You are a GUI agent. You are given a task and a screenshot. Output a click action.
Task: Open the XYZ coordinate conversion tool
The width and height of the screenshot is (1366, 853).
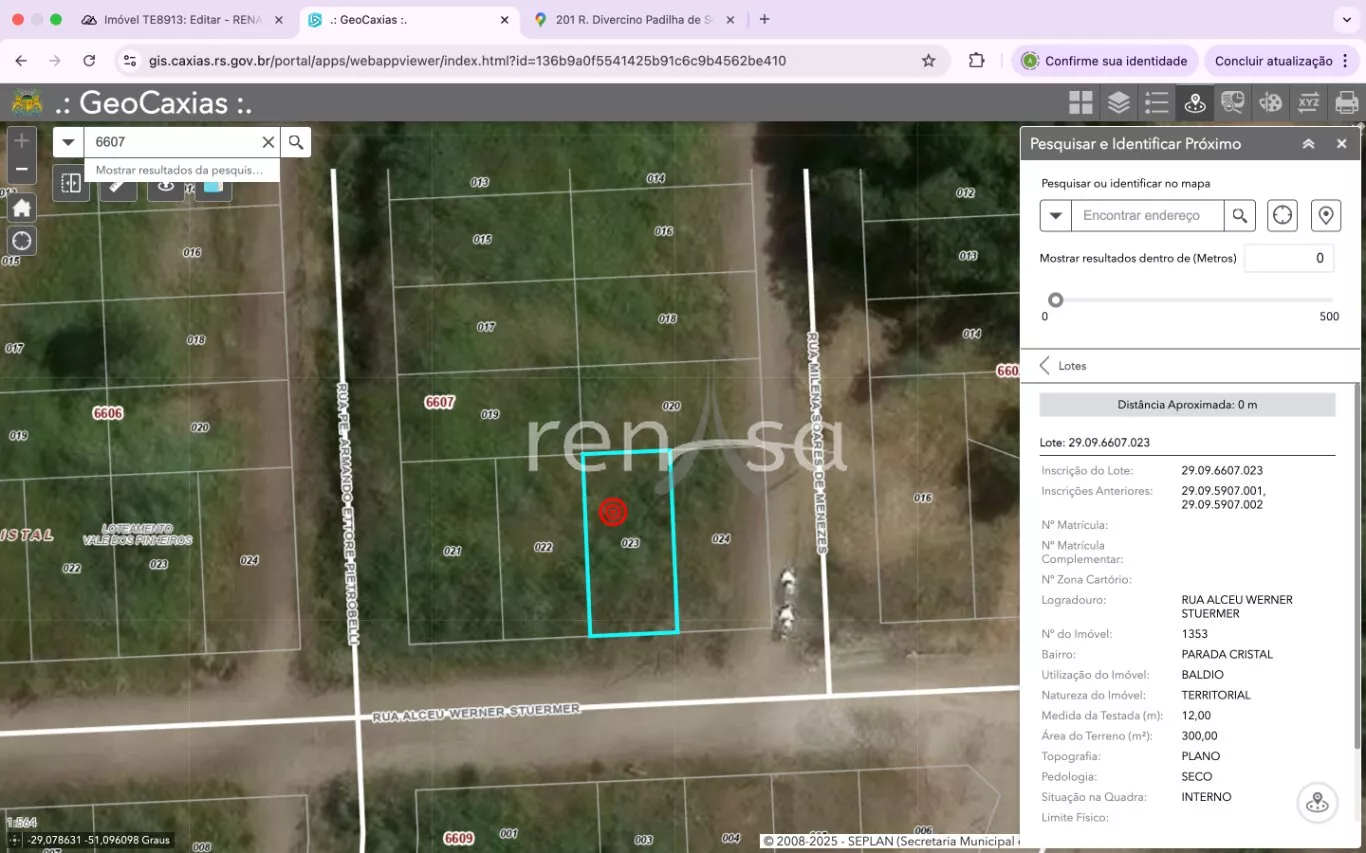point(1308,102)
